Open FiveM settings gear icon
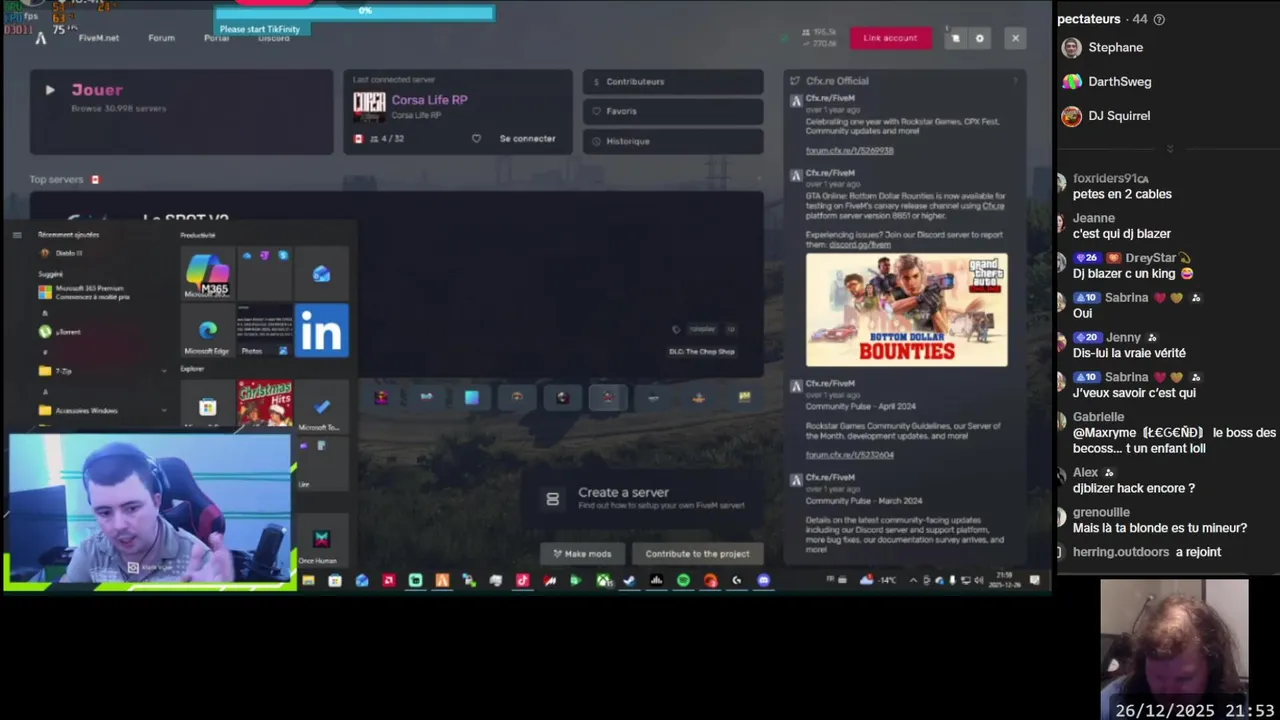This screenshot has height=720, width=1280. coord(980,38)
